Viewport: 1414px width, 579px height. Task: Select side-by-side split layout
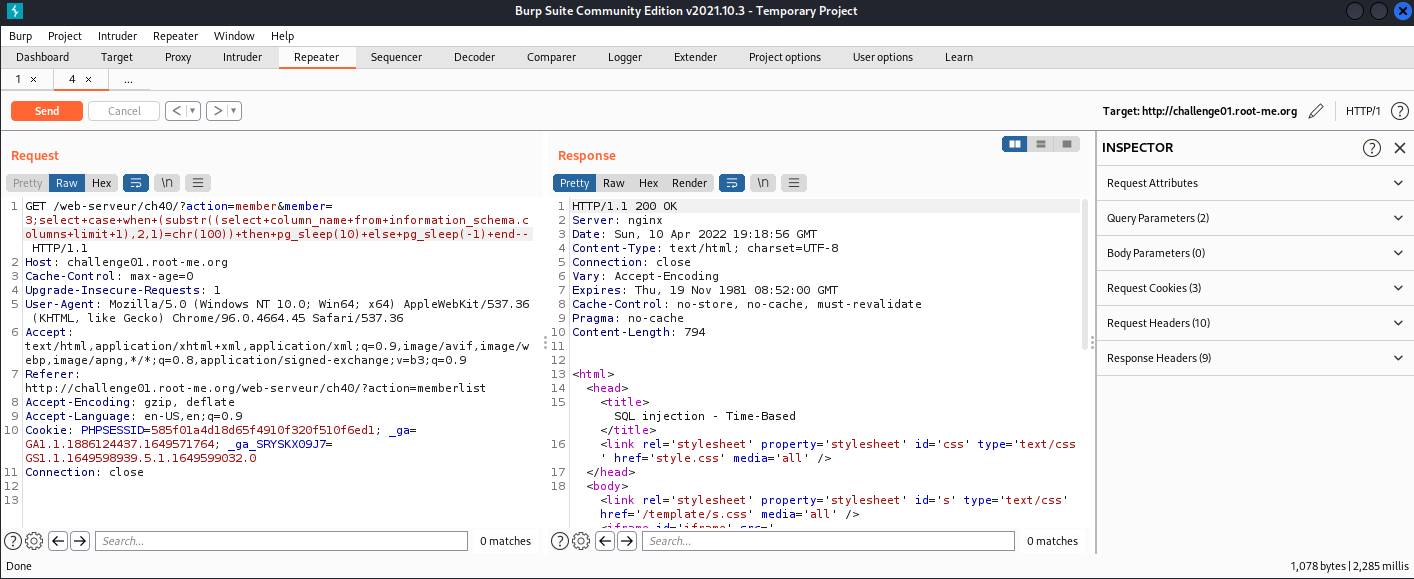pyautogui.click(x=1015, y=144)
